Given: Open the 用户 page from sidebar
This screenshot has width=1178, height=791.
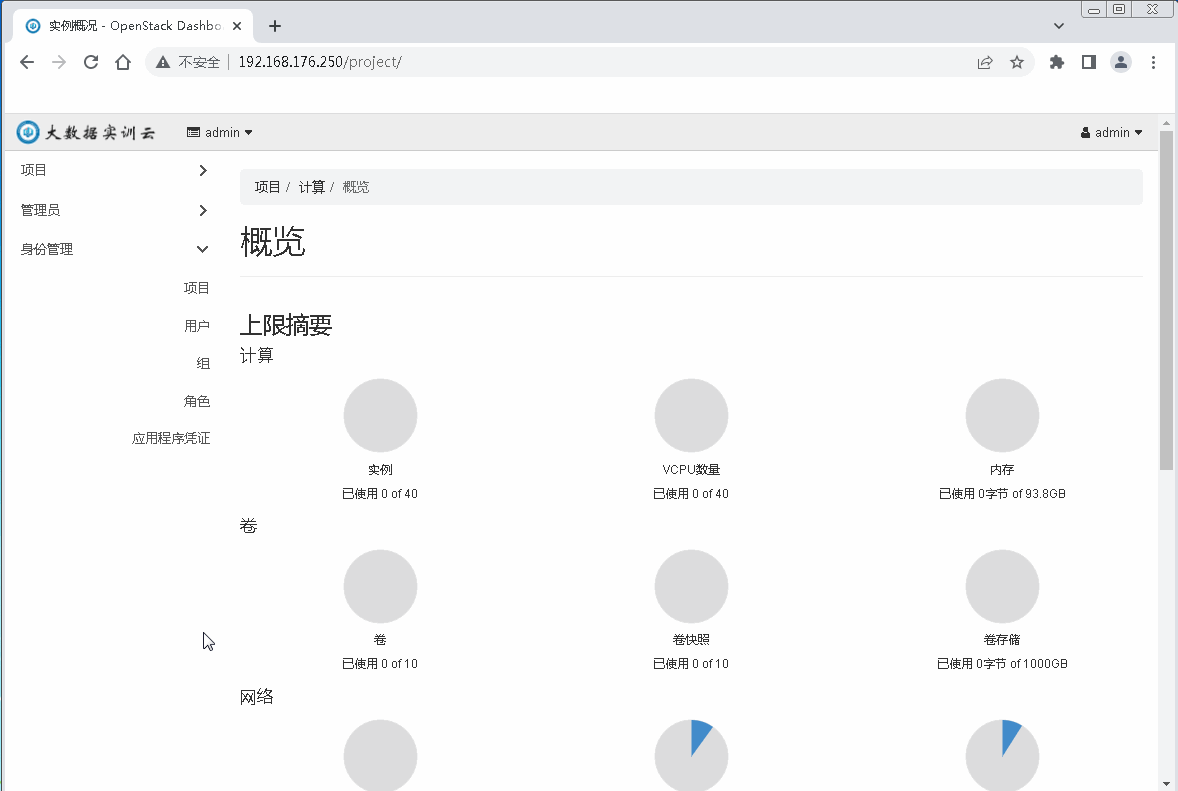Looking at the screenshot, I should [197, 325].
